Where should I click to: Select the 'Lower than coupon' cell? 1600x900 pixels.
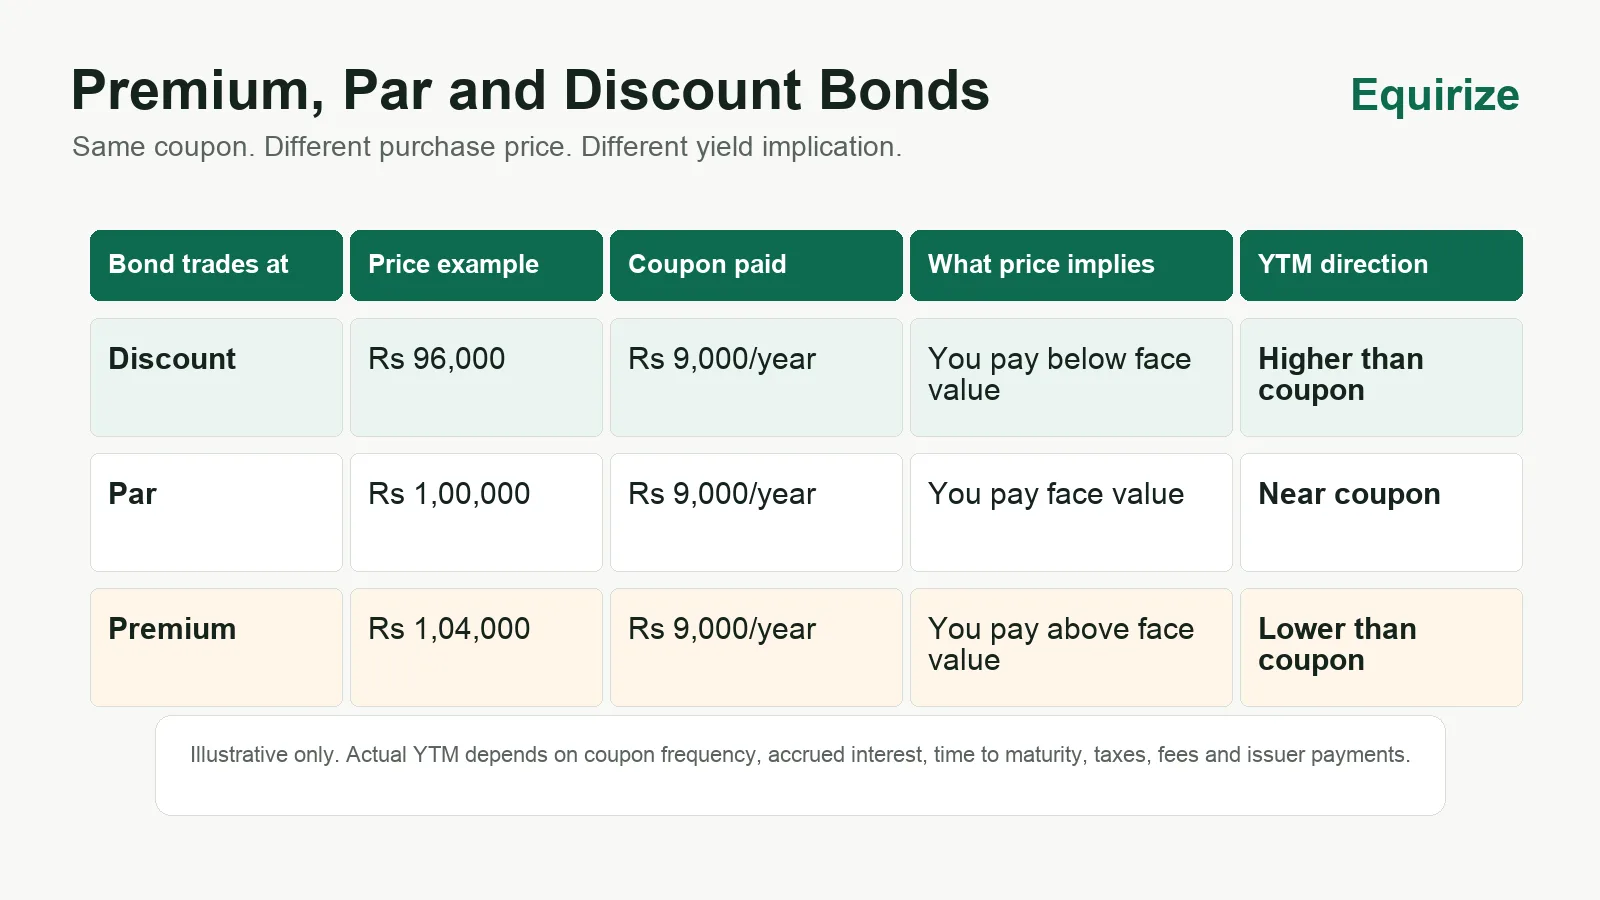(x=1381, y=647)
